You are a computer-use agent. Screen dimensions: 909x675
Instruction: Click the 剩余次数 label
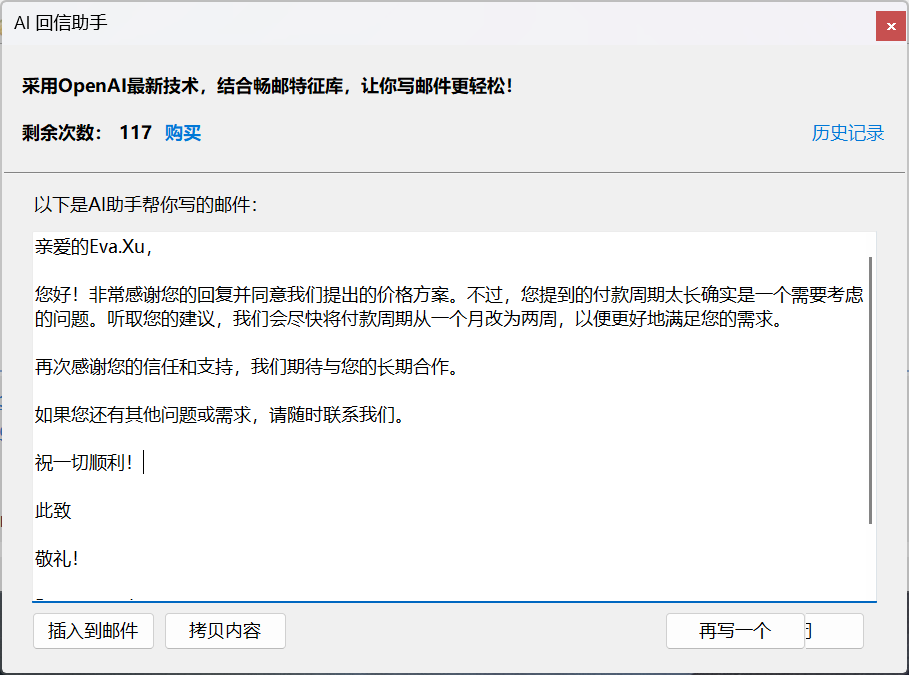62,133
